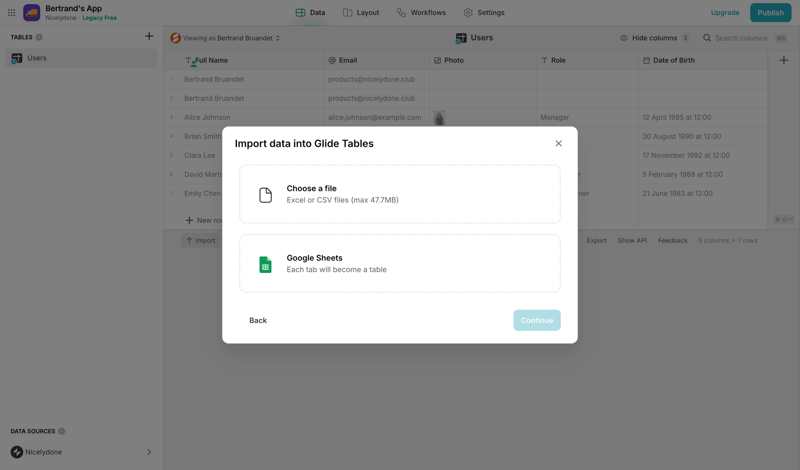The width and height of the screenshot is (800, 470).
Task: Click the file document icon
Action: (265, 194)
